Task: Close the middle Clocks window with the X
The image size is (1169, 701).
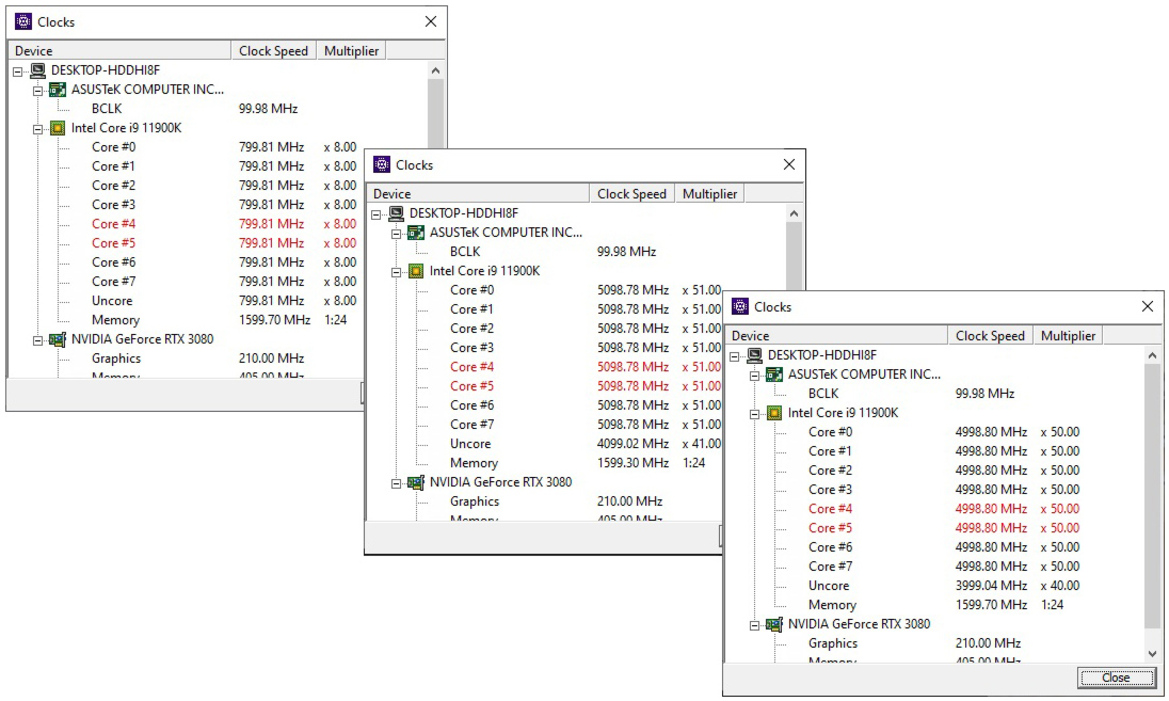Action: [789, 165]
